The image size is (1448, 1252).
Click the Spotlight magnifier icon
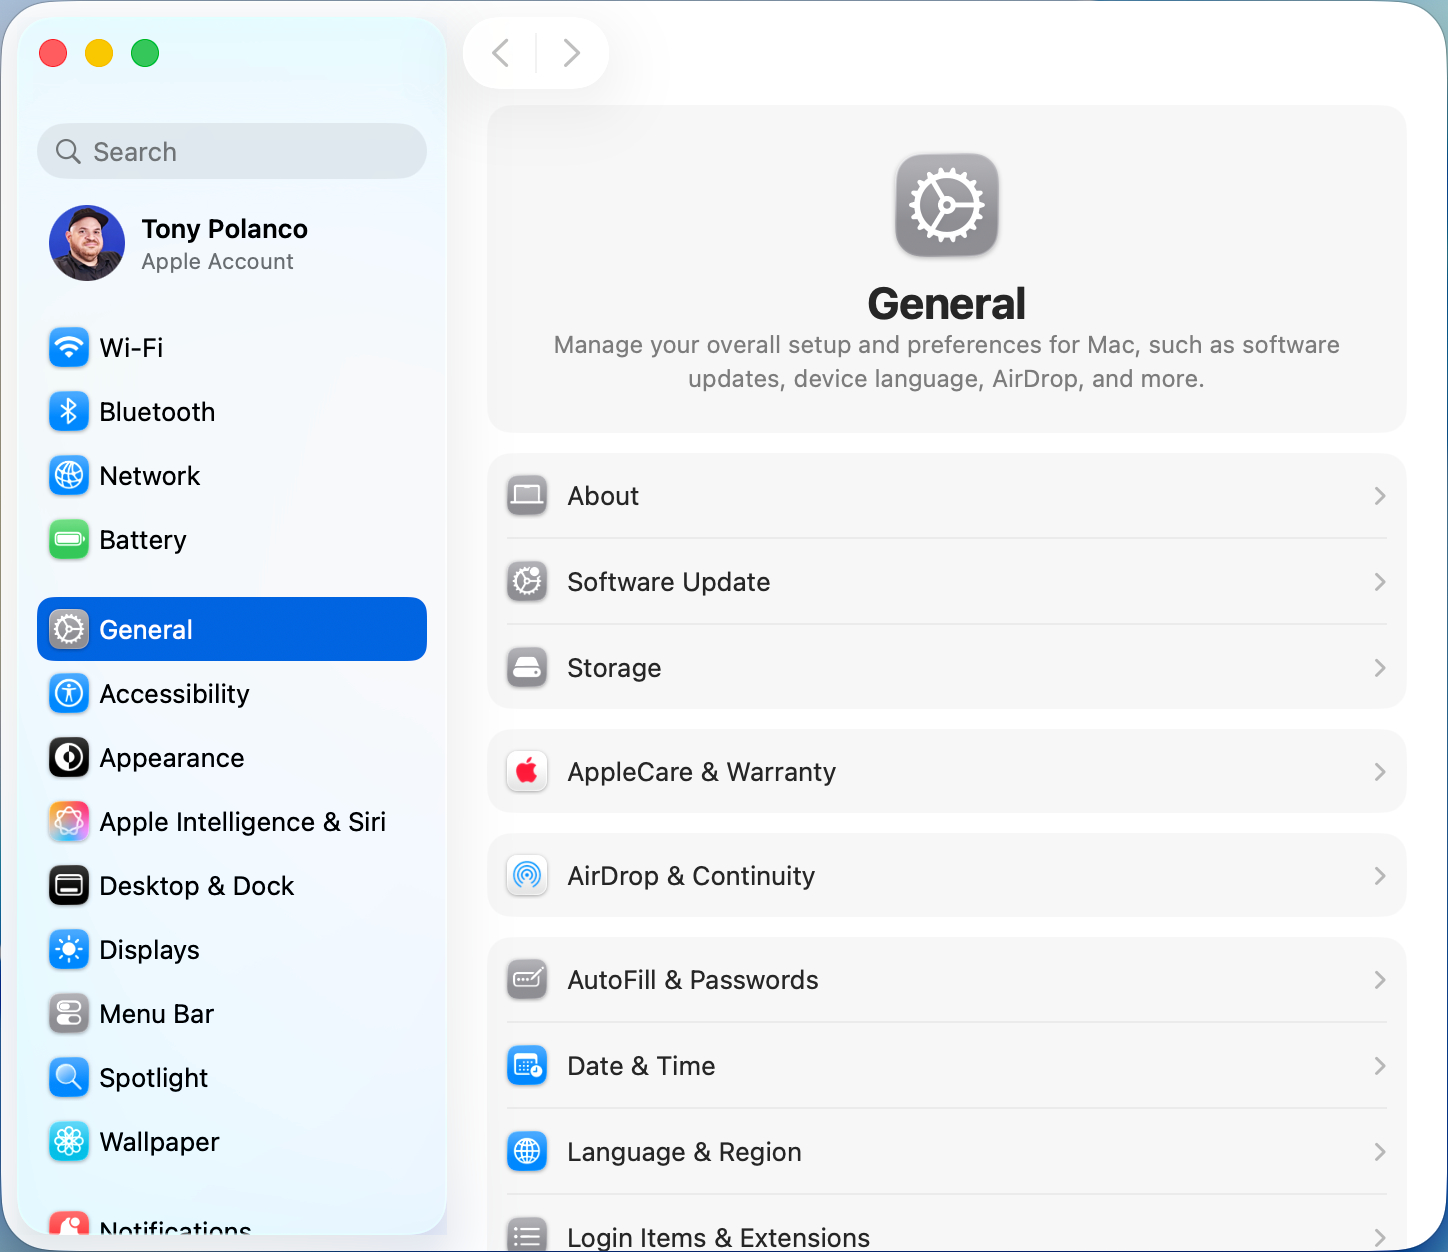(x=69, y=1078)
